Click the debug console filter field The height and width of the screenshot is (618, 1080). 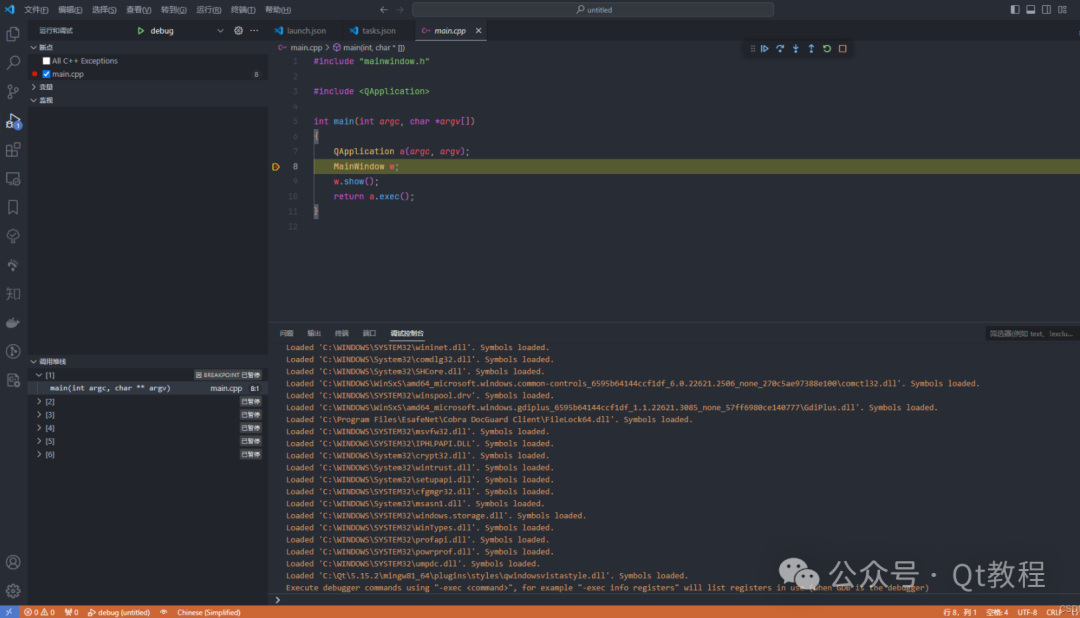click(x=1032, y=333)
